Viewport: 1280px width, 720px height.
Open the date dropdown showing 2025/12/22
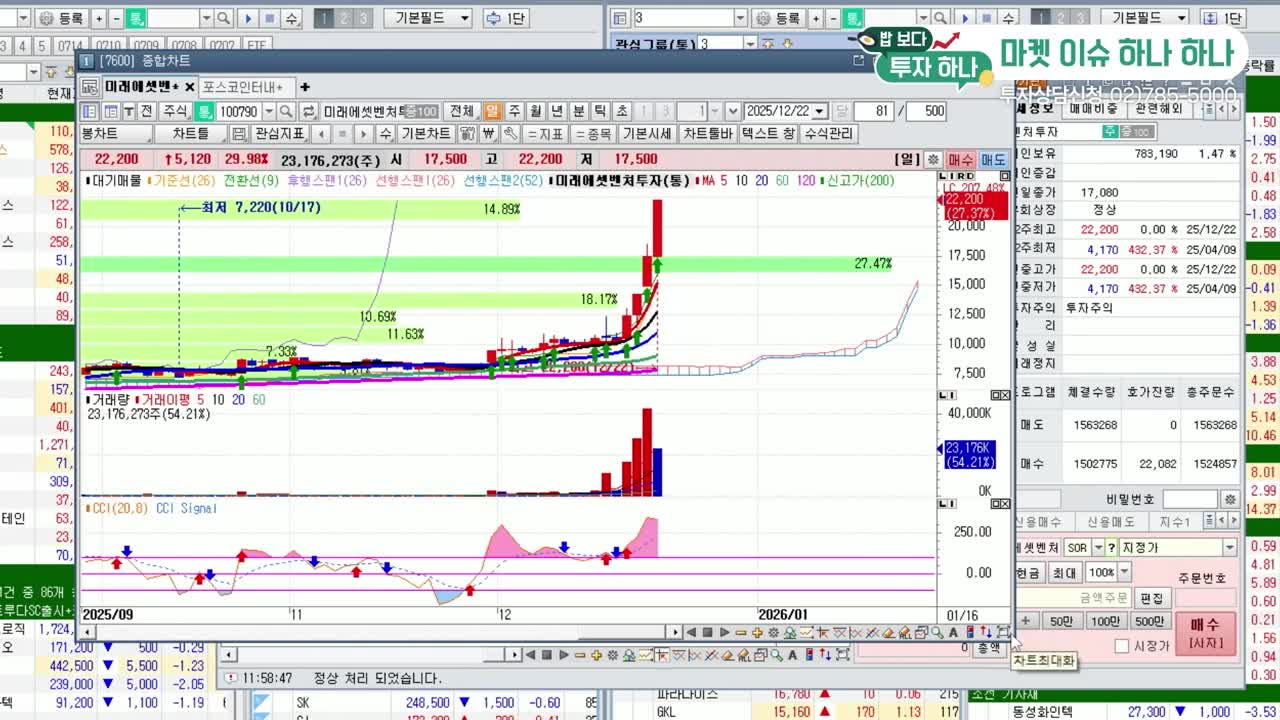click(820, 111)
